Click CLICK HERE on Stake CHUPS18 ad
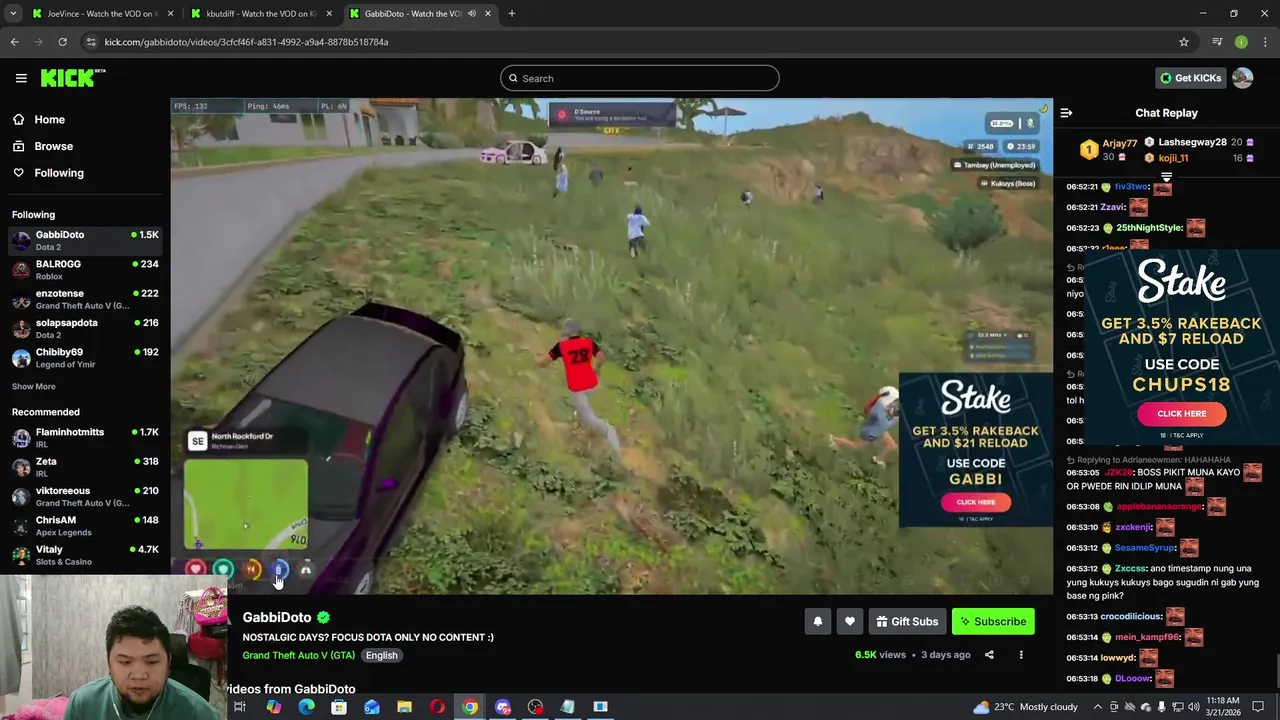The width and height of the screenshot is (1280, 720). (x=1181, y=413)
